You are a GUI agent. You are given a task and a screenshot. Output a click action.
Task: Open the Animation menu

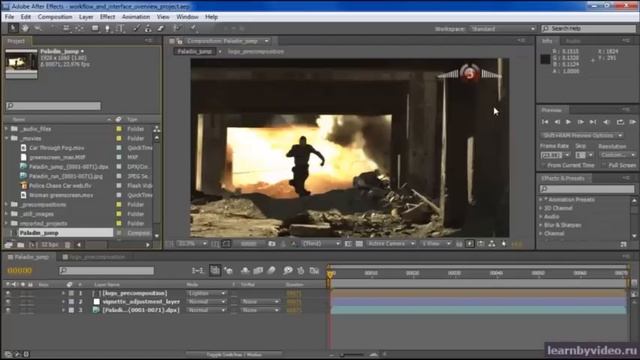point(136,17)
